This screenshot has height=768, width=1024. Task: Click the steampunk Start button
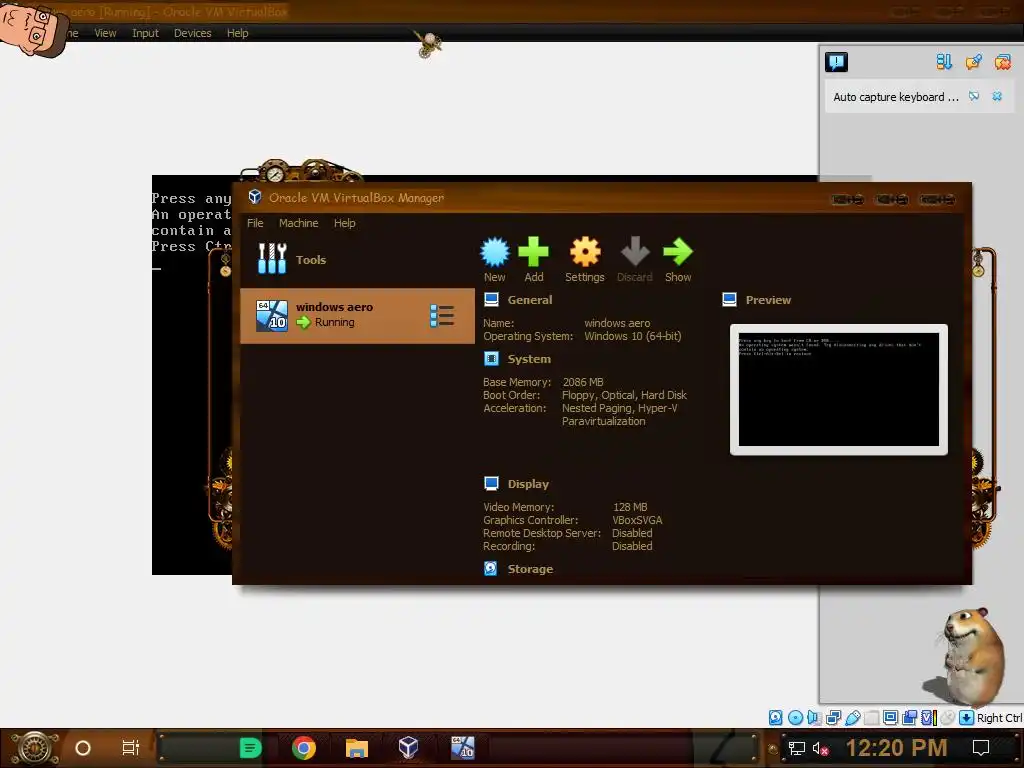pyautogui.click(x=35, y=747)
